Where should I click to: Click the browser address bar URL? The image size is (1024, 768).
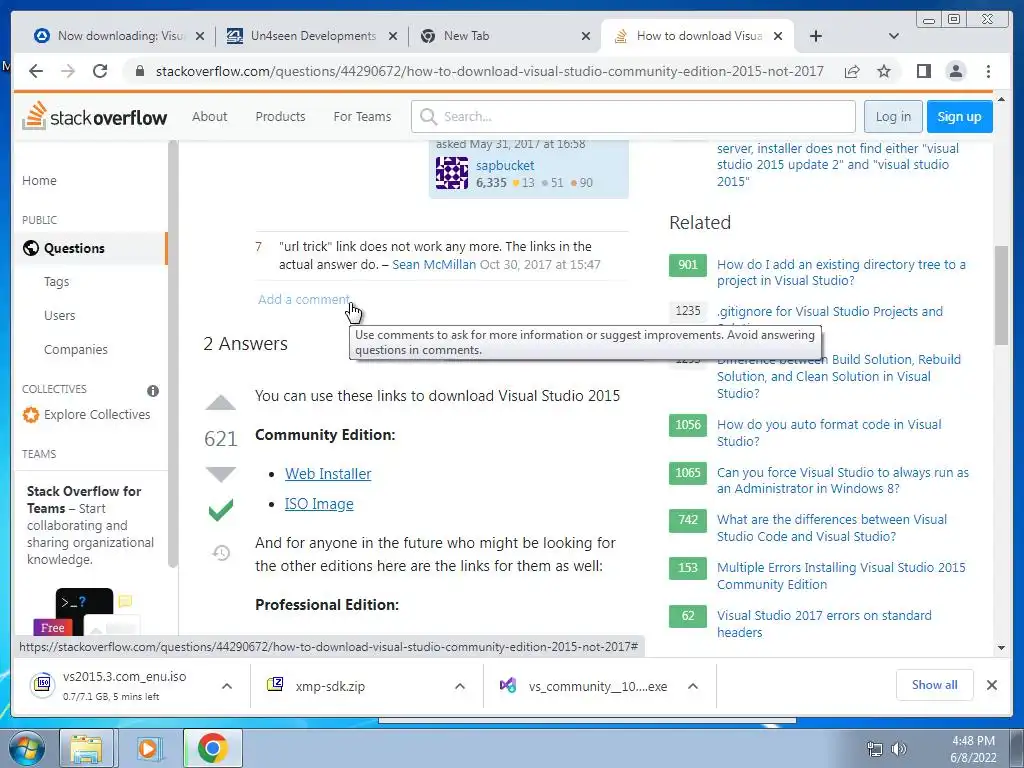coord(489,71)
